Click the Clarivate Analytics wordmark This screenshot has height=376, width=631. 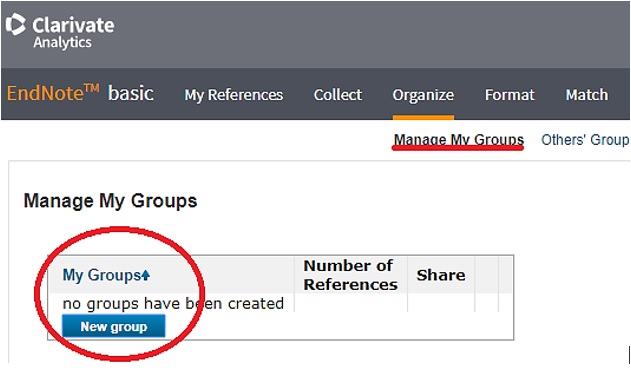[x=74, y=33]
